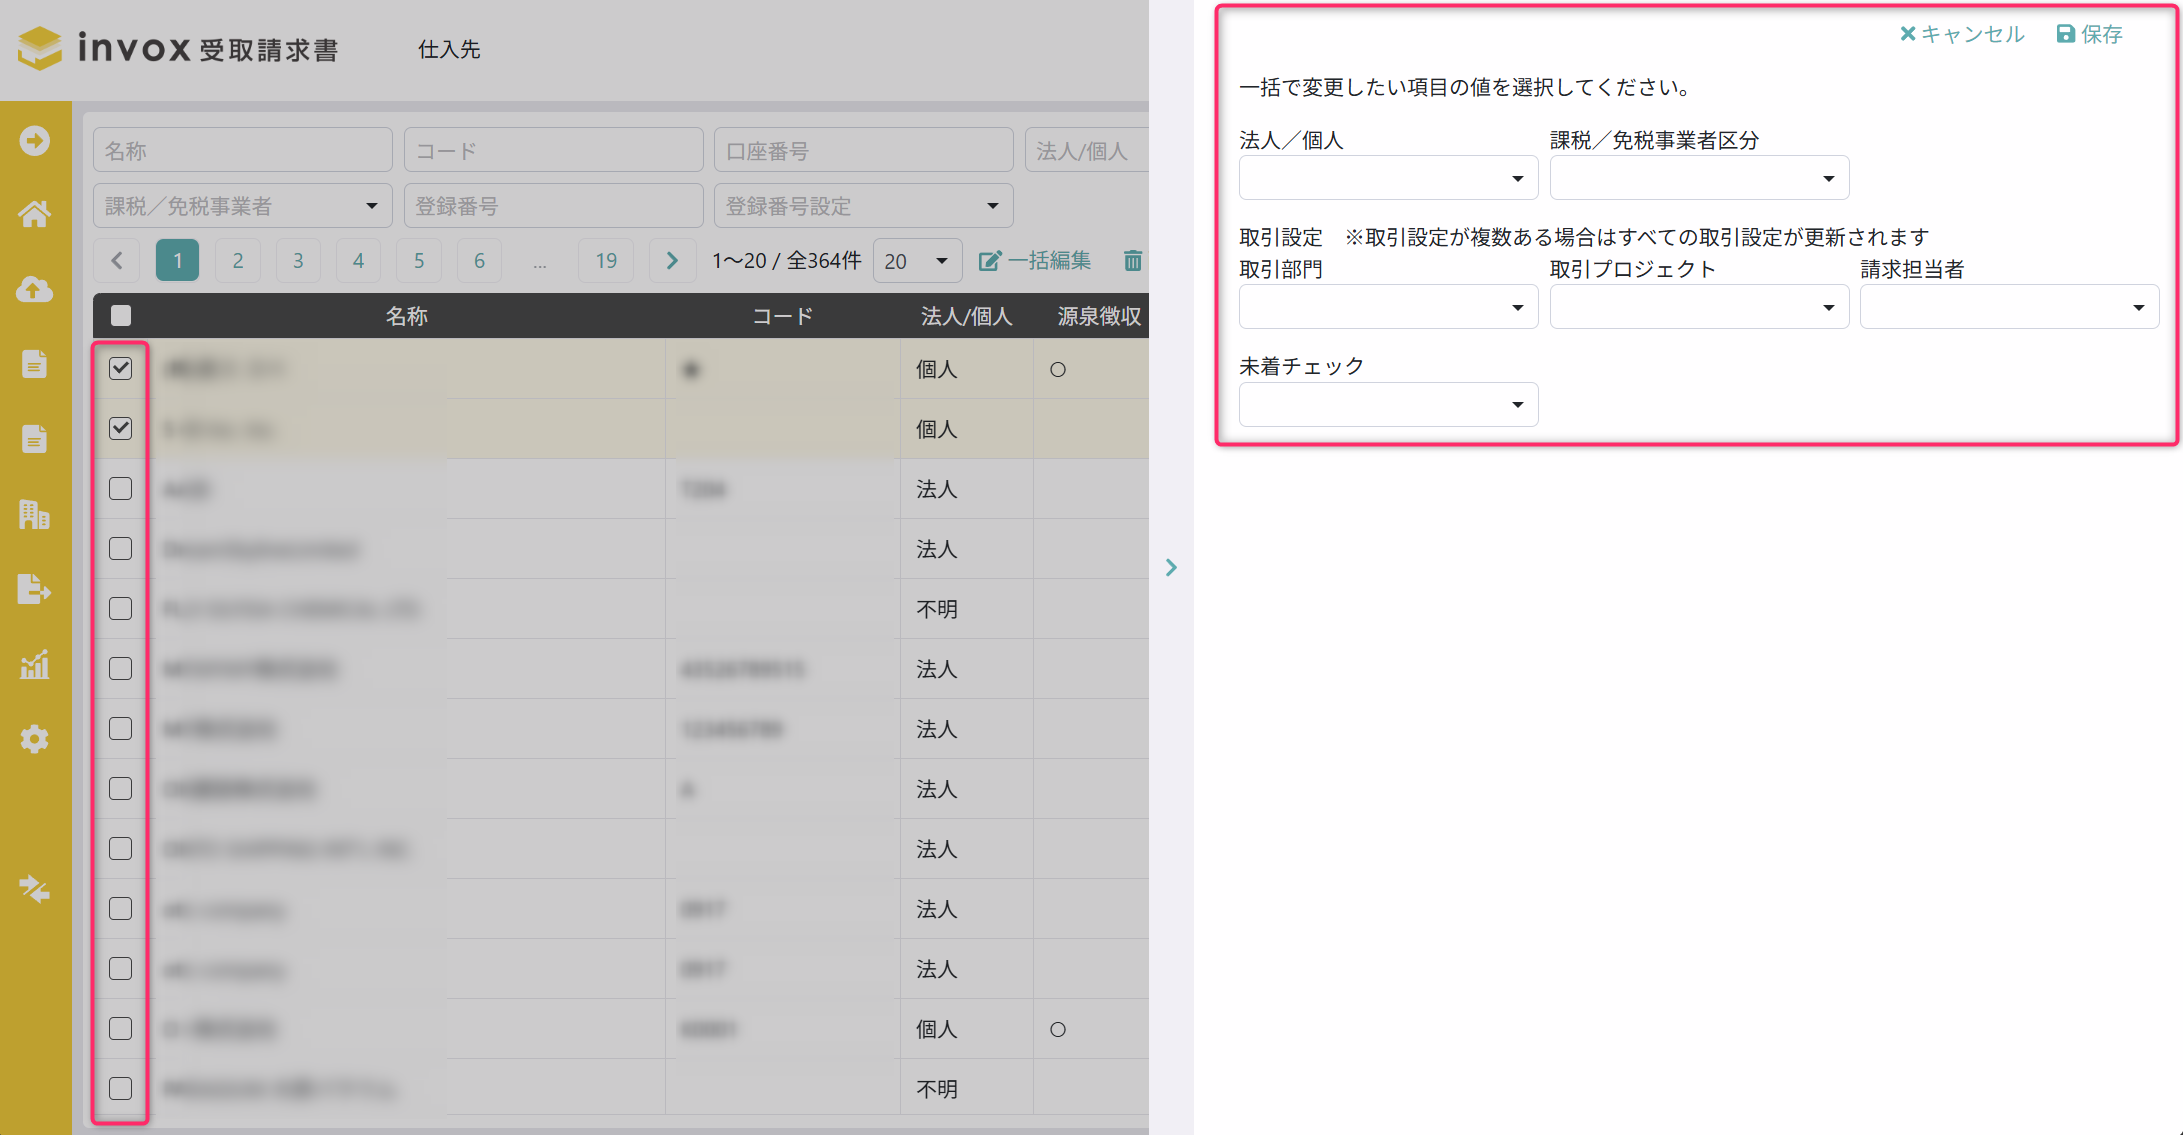Click the 一括編集 bulk edit button
The width and height of the screenshot is (2183, 1135).
(x=1035, y=261)
